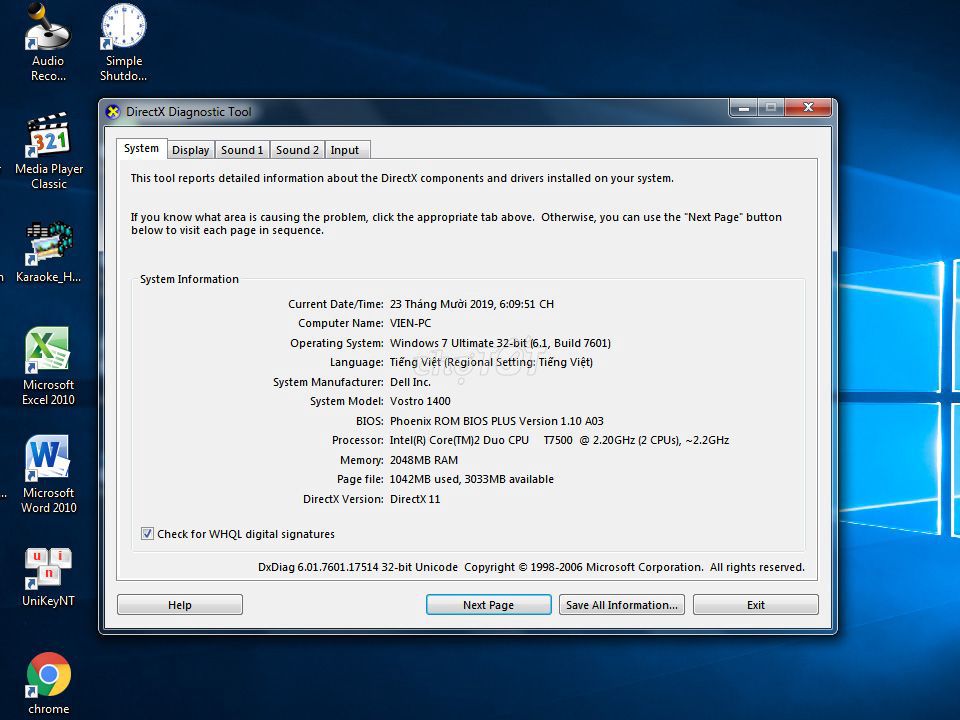
Task: Click the System Model value Vostro 1400
Action: [420, 402]
